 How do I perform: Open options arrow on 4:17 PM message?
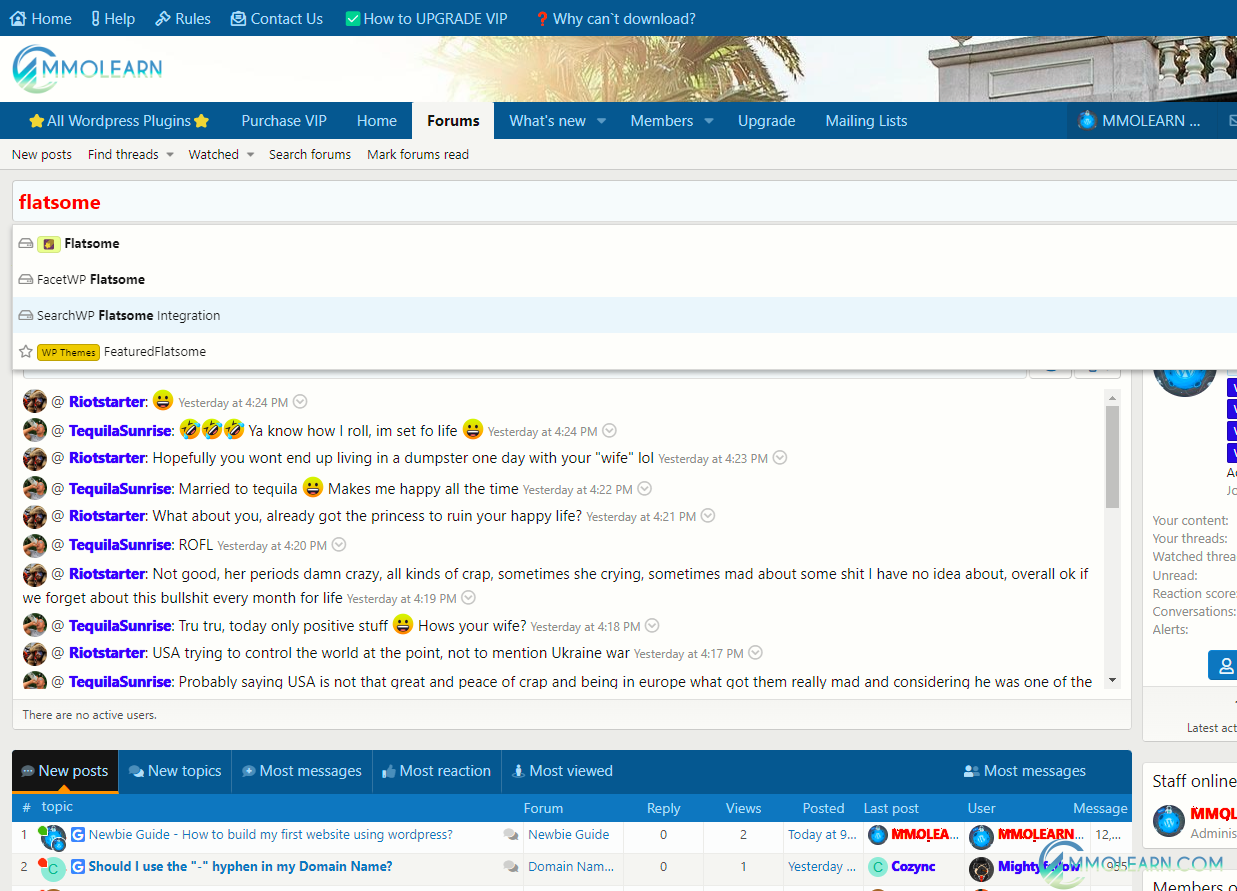[756, 653]
